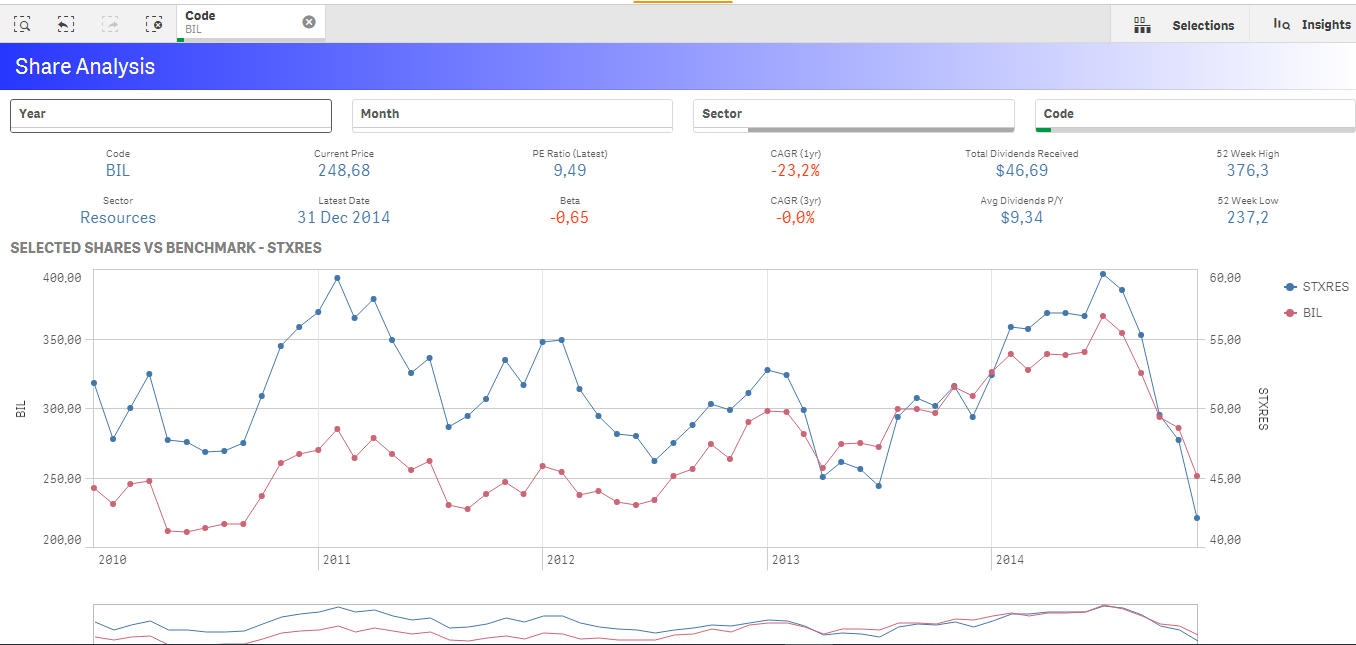The width and height of the screenshot is (1356, 645).
Task: Step back one selection
Action: click(66, 23)
